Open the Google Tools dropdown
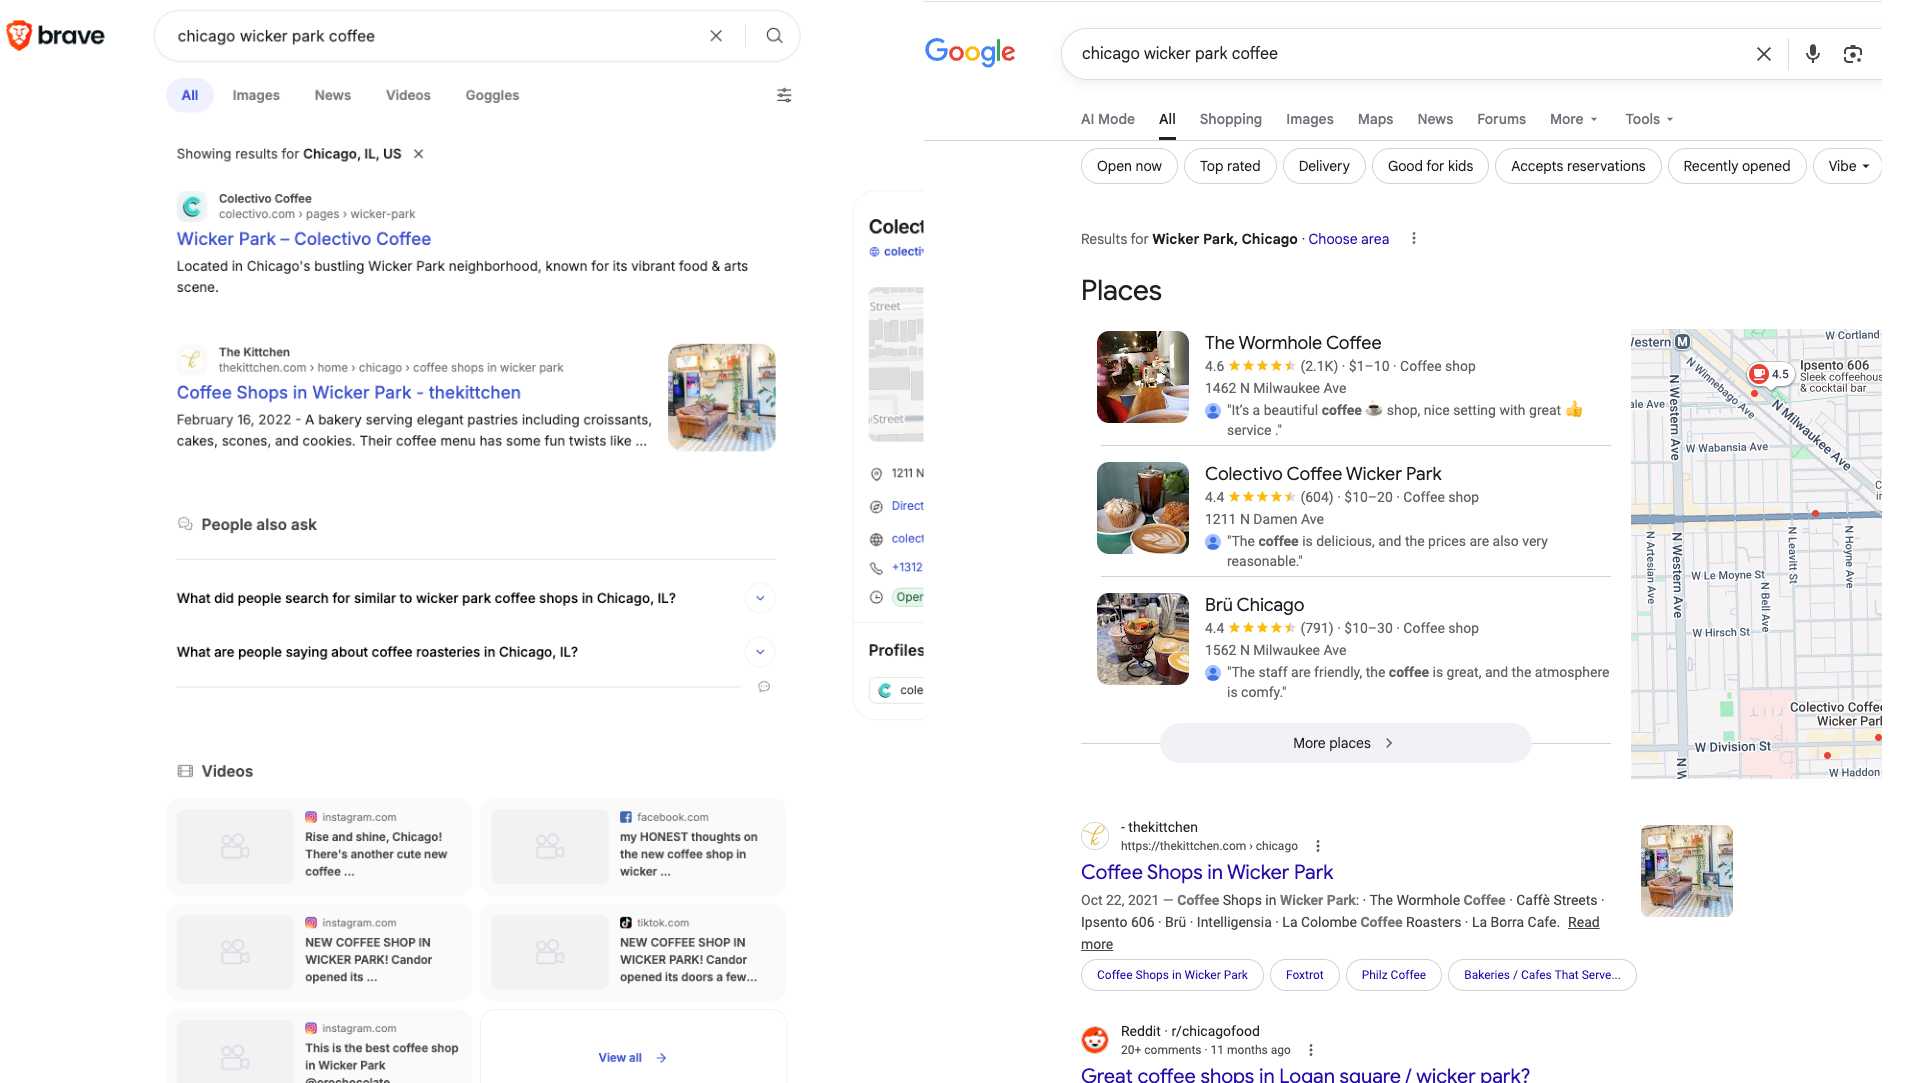Screen dimensions: 1920x1083 point(1649,119)
